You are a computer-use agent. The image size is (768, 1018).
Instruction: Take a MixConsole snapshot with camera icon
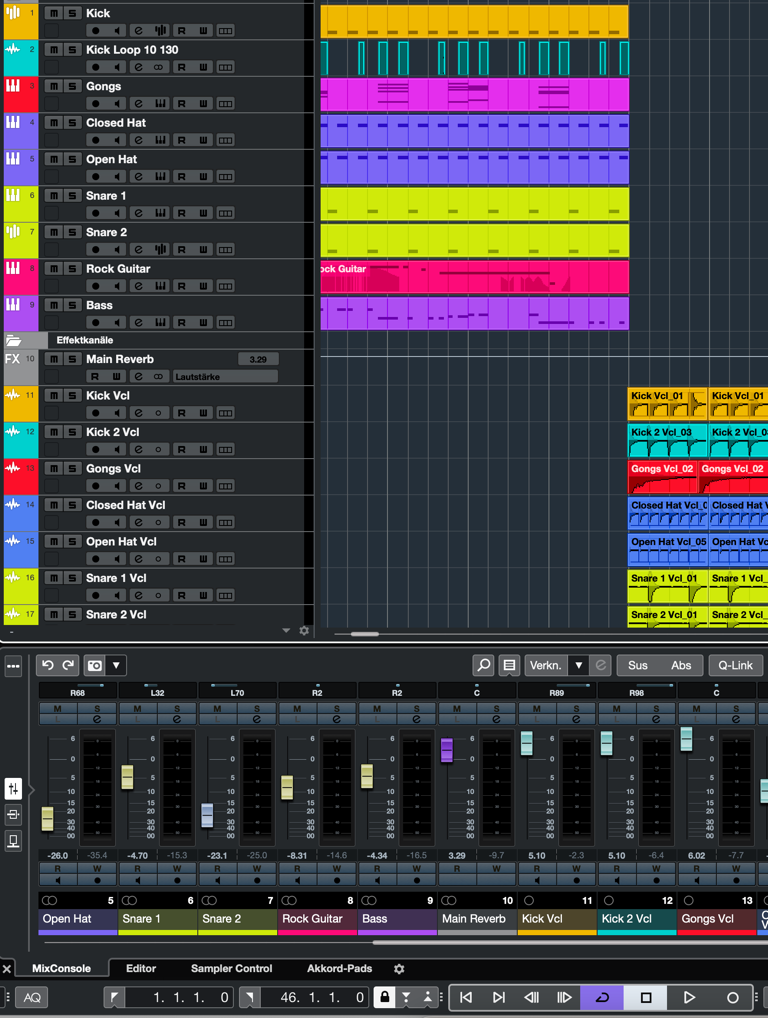95,665
